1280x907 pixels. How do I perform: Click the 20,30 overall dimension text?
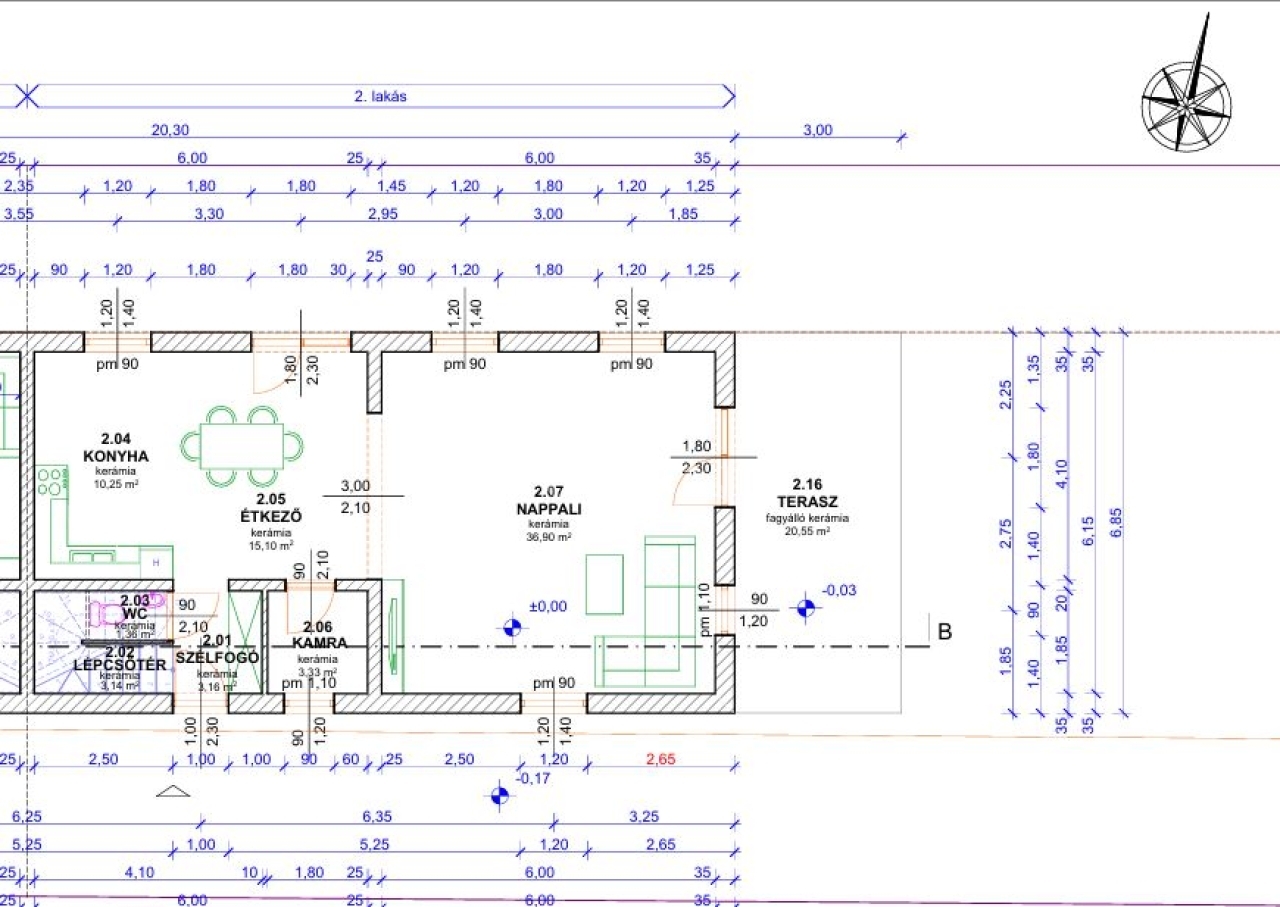pyautogui.click(x=170, y=130)
